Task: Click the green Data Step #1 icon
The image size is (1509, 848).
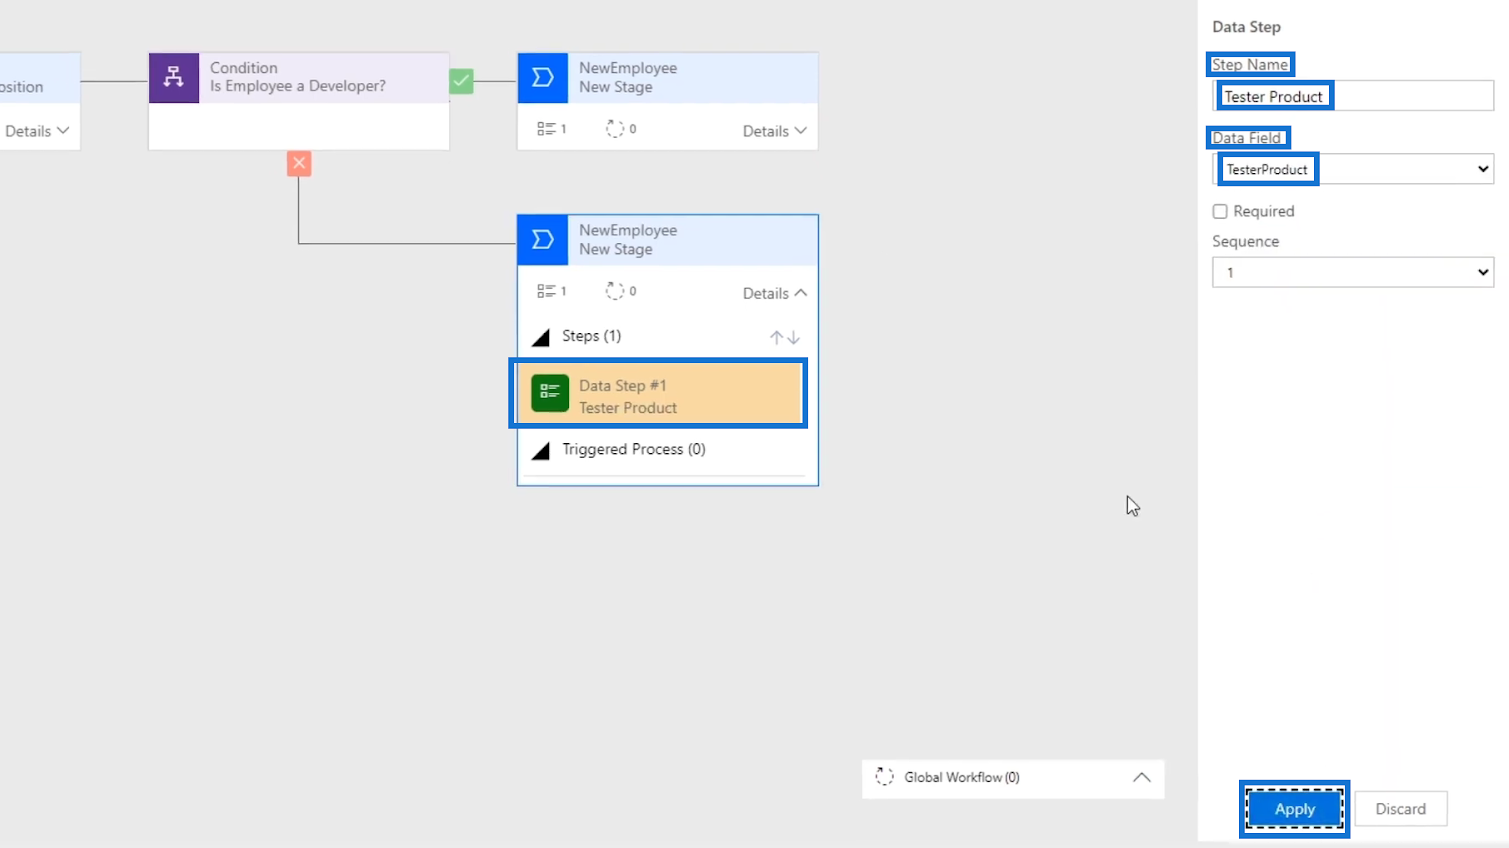Action: coord(550,393)
